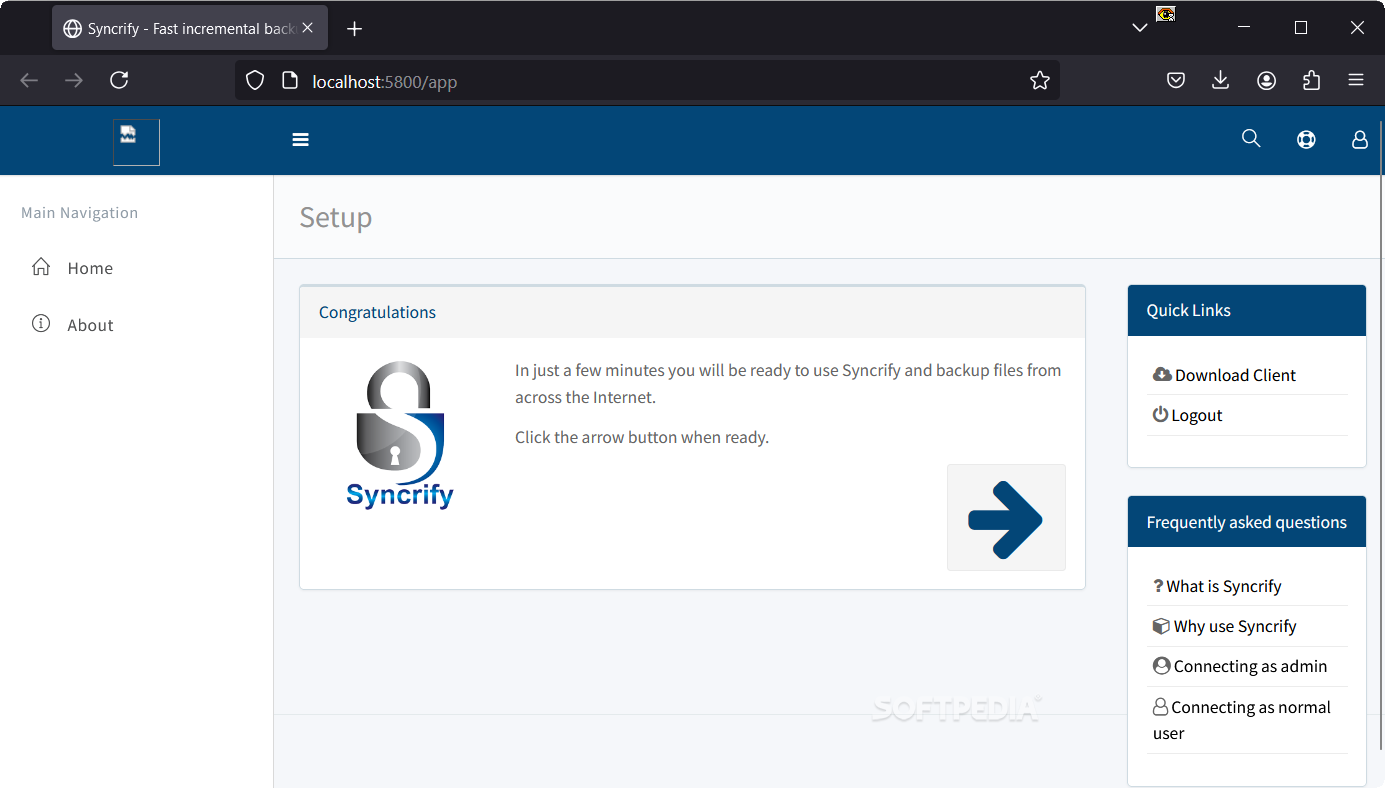Image resolution: width=1385 pixels, height=788 pixels.
Task: Open the user profile icon in the header
Action: click(x=1360, y=140)
